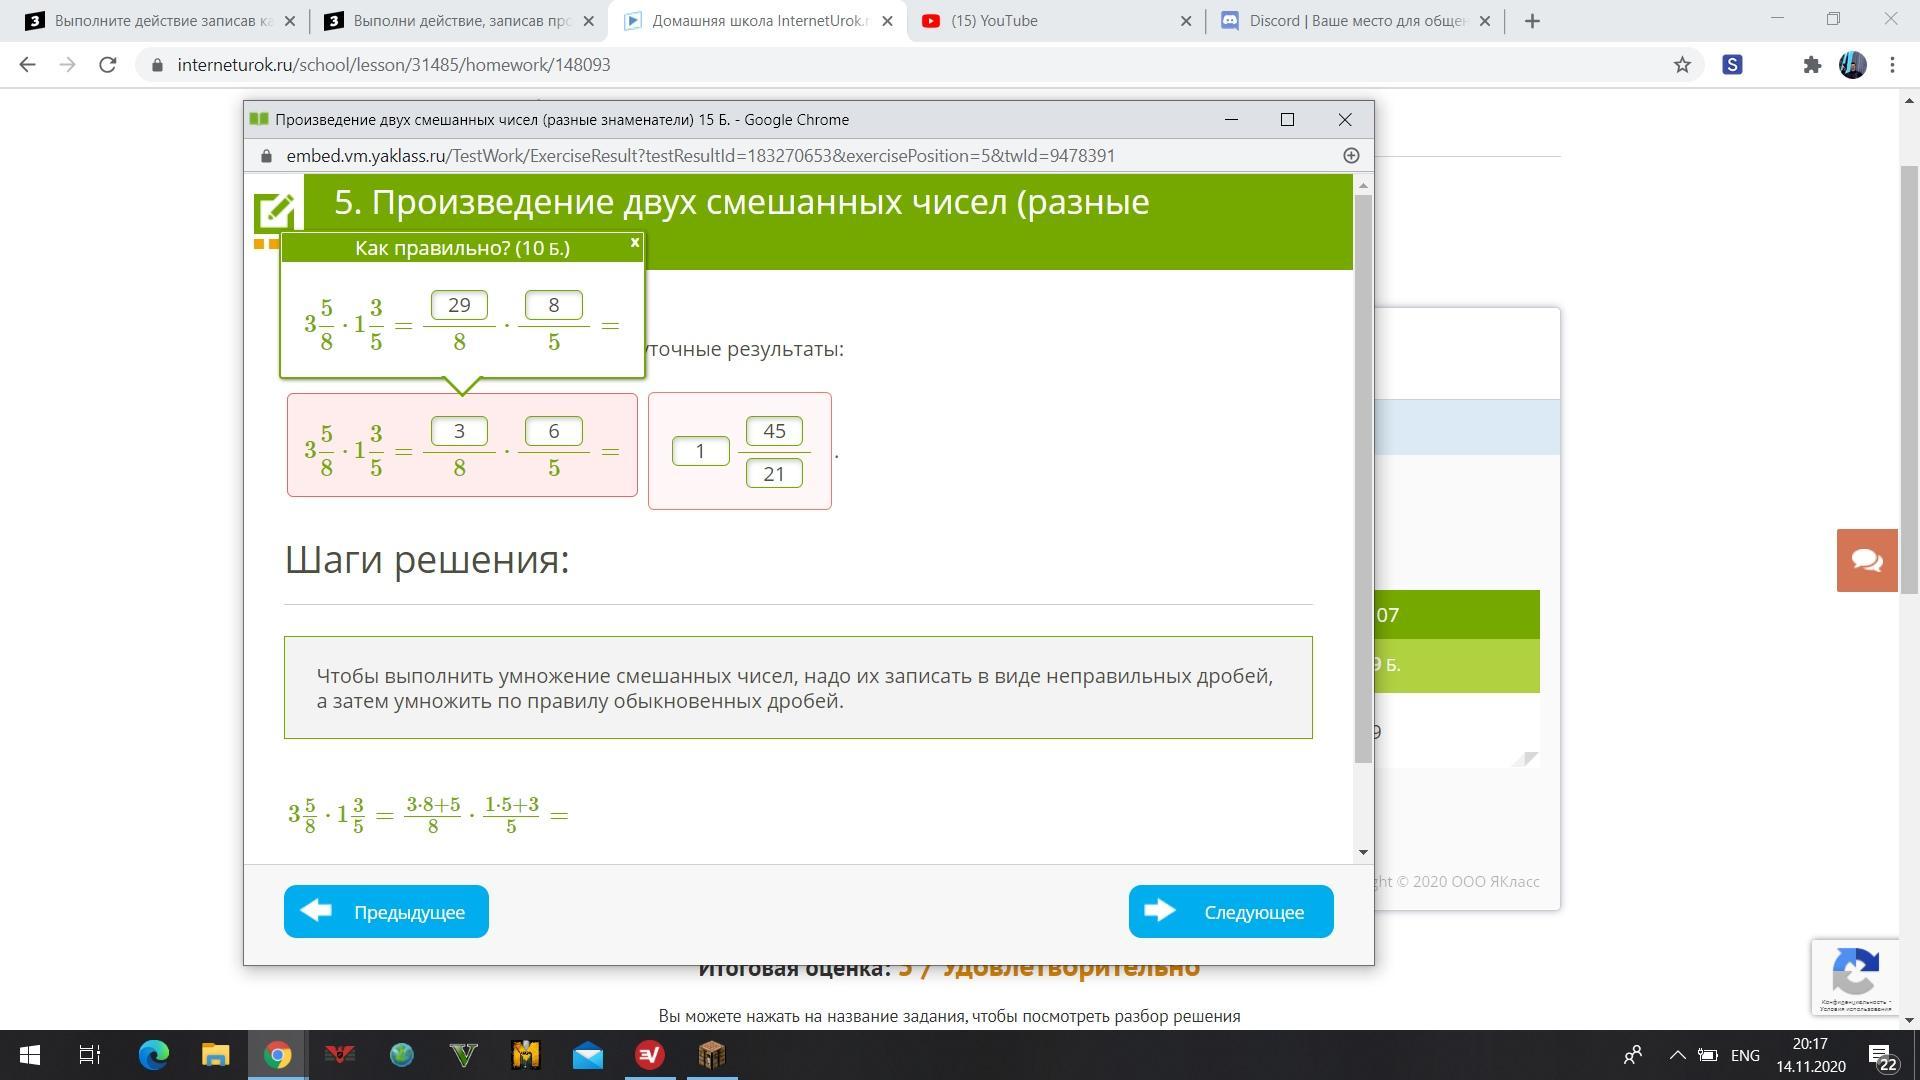Screen dimensions: 1920x1080
Task: Click the whole number input containing 1
Action: coord(700,451)
